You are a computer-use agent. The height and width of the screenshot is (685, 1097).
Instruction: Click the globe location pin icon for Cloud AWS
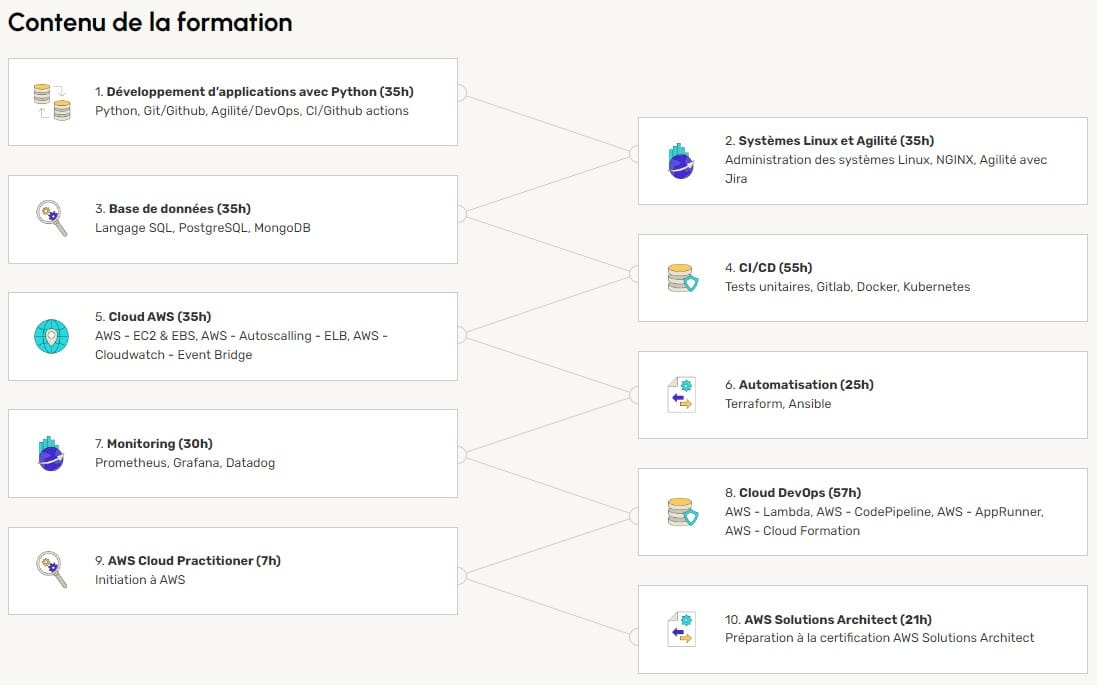tap(52, 336)
